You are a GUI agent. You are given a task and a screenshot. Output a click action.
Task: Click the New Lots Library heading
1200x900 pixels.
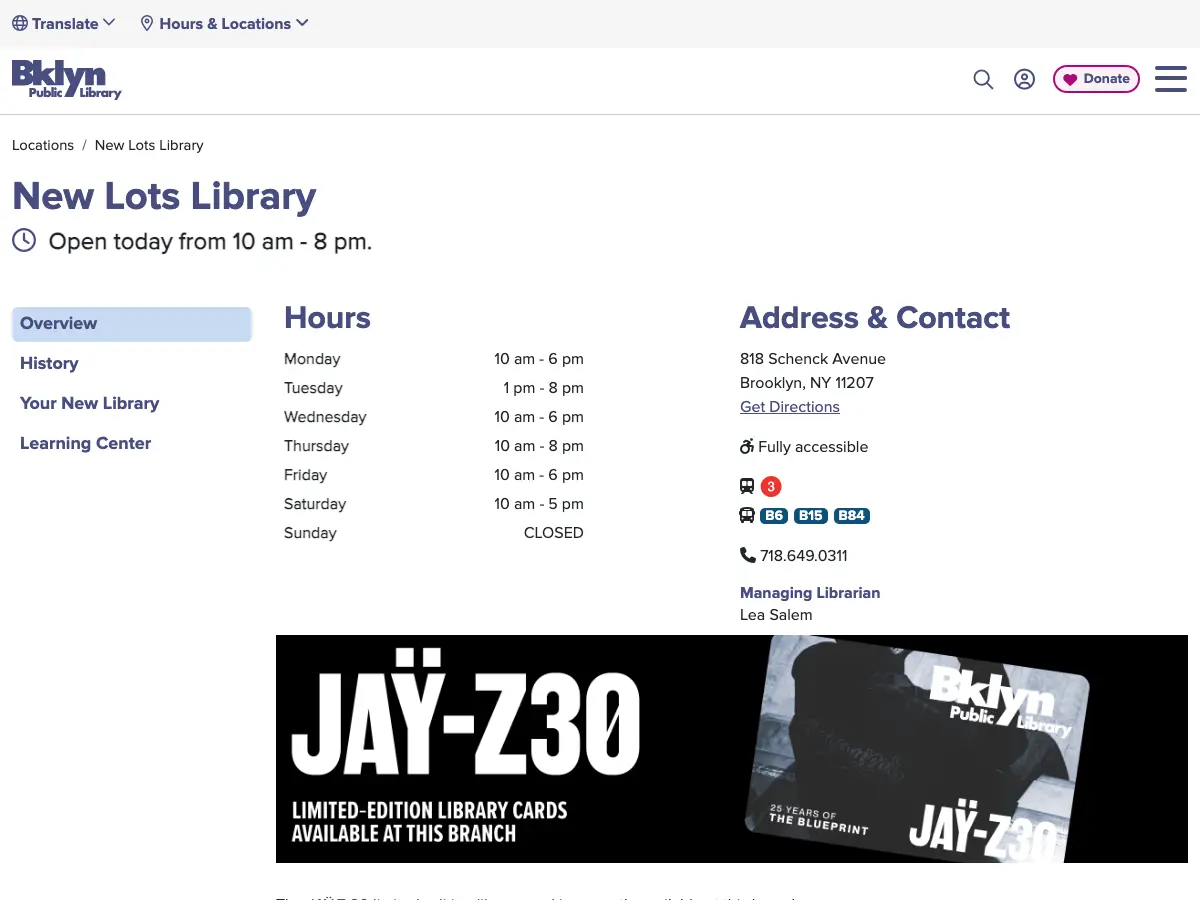(164, 196)
